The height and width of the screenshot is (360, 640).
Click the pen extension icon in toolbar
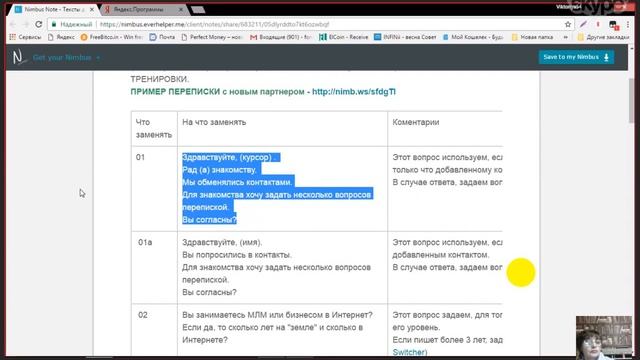[583, 24]
